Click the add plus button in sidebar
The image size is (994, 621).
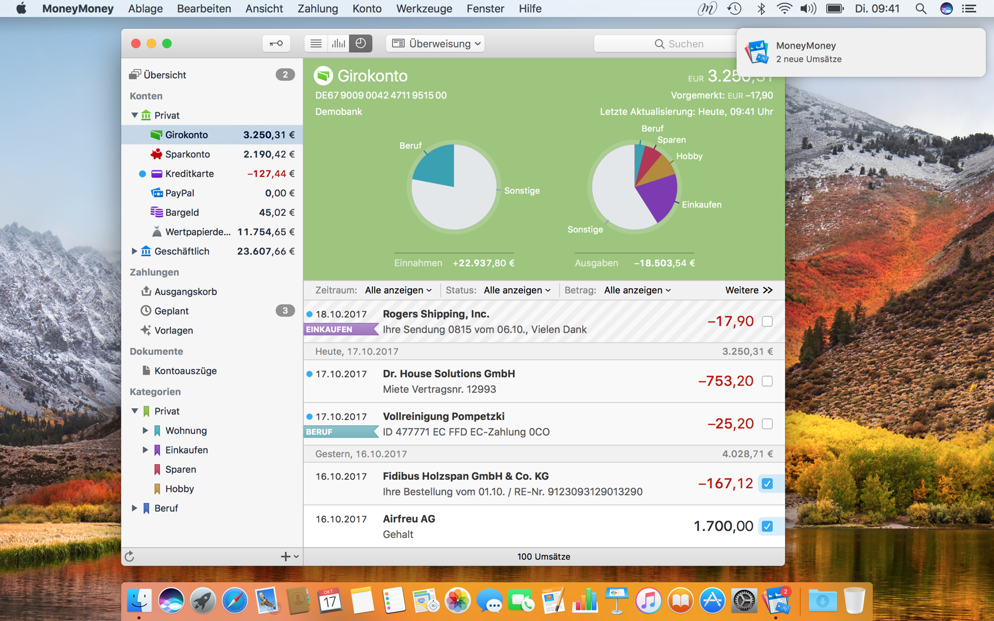[x=289, y=556]
